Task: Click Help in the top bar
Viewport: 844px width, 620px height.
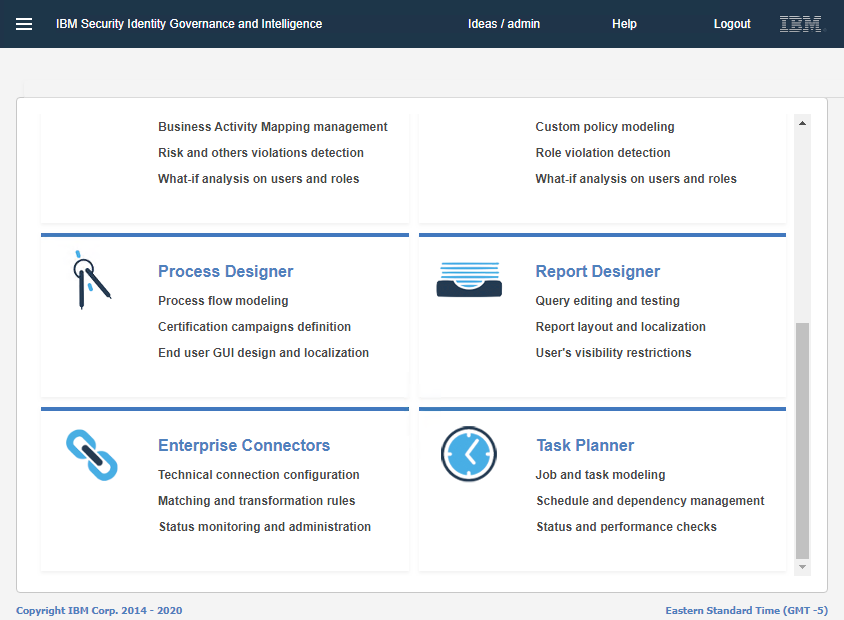Action: coord(624,24)
